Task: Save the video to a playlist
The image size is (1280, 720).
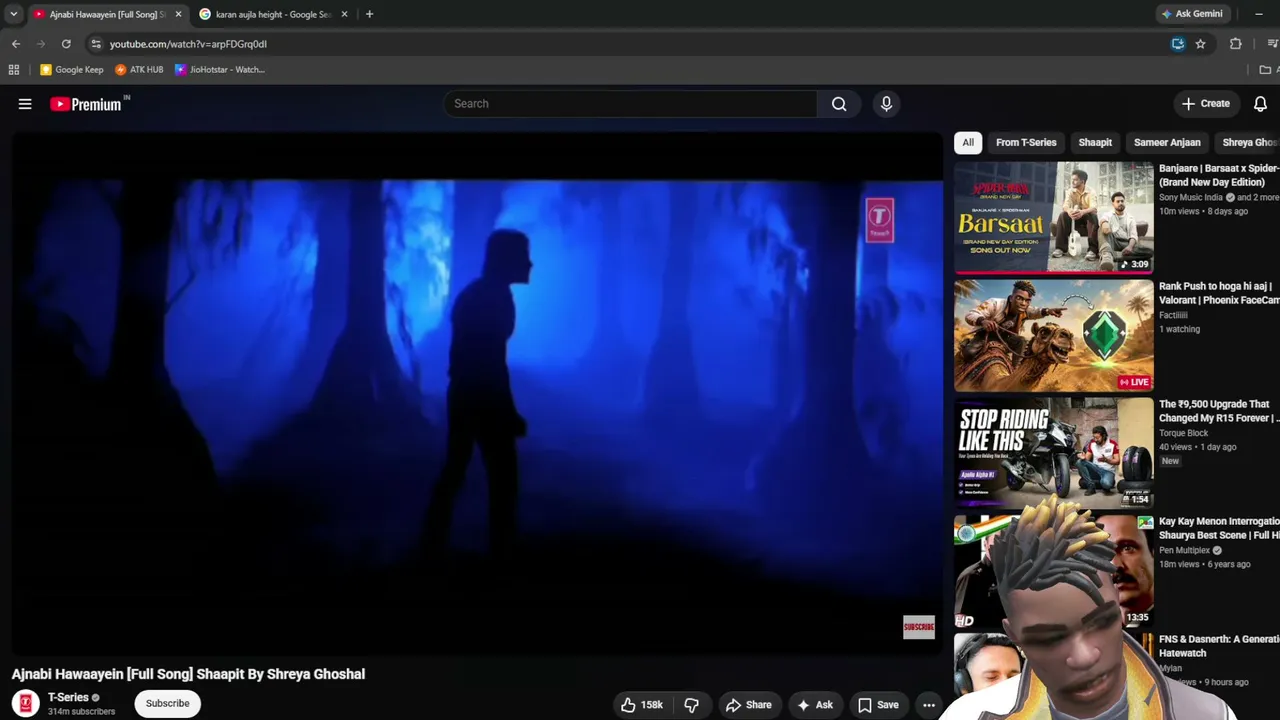Action: [x=878, y=705]
